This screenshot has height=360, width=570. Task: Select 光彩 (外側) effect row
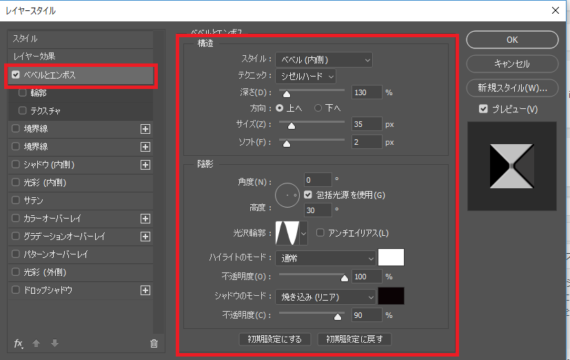80,272
